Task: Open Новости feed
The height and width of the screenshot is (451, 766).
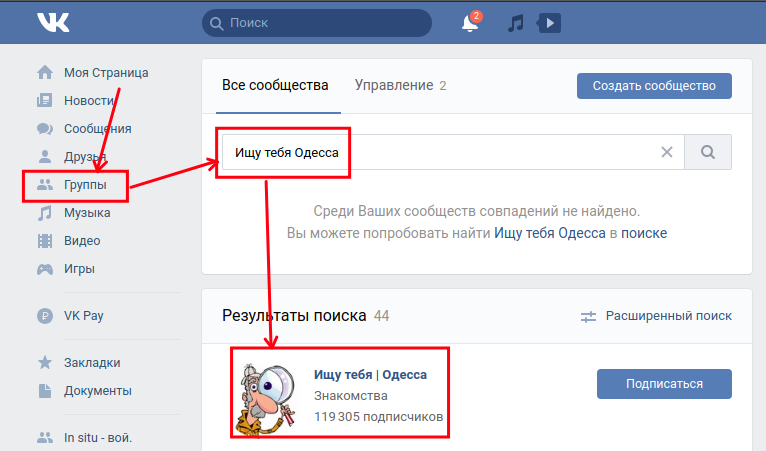Action: click(88, 100)
